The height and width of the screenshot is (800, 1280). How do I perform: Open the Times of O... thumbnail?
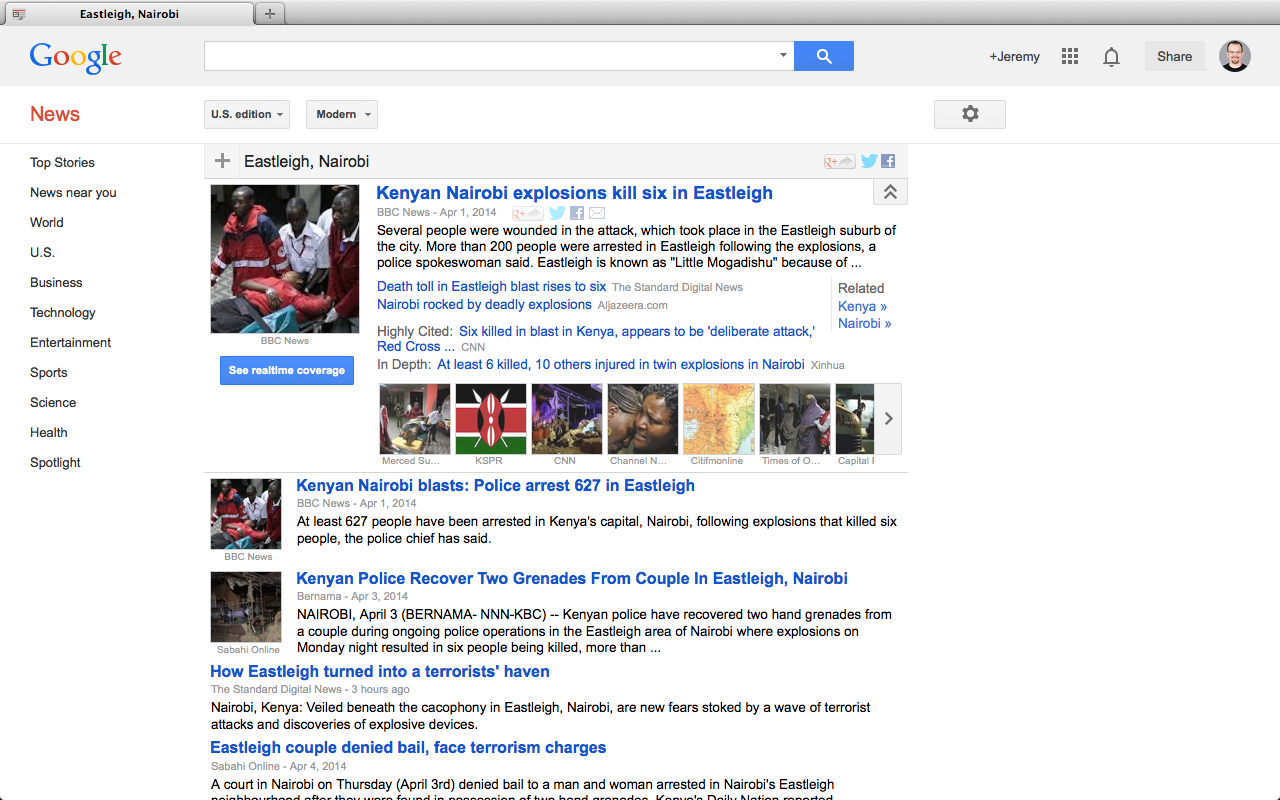pyautogui.click(x=795, y=419)
